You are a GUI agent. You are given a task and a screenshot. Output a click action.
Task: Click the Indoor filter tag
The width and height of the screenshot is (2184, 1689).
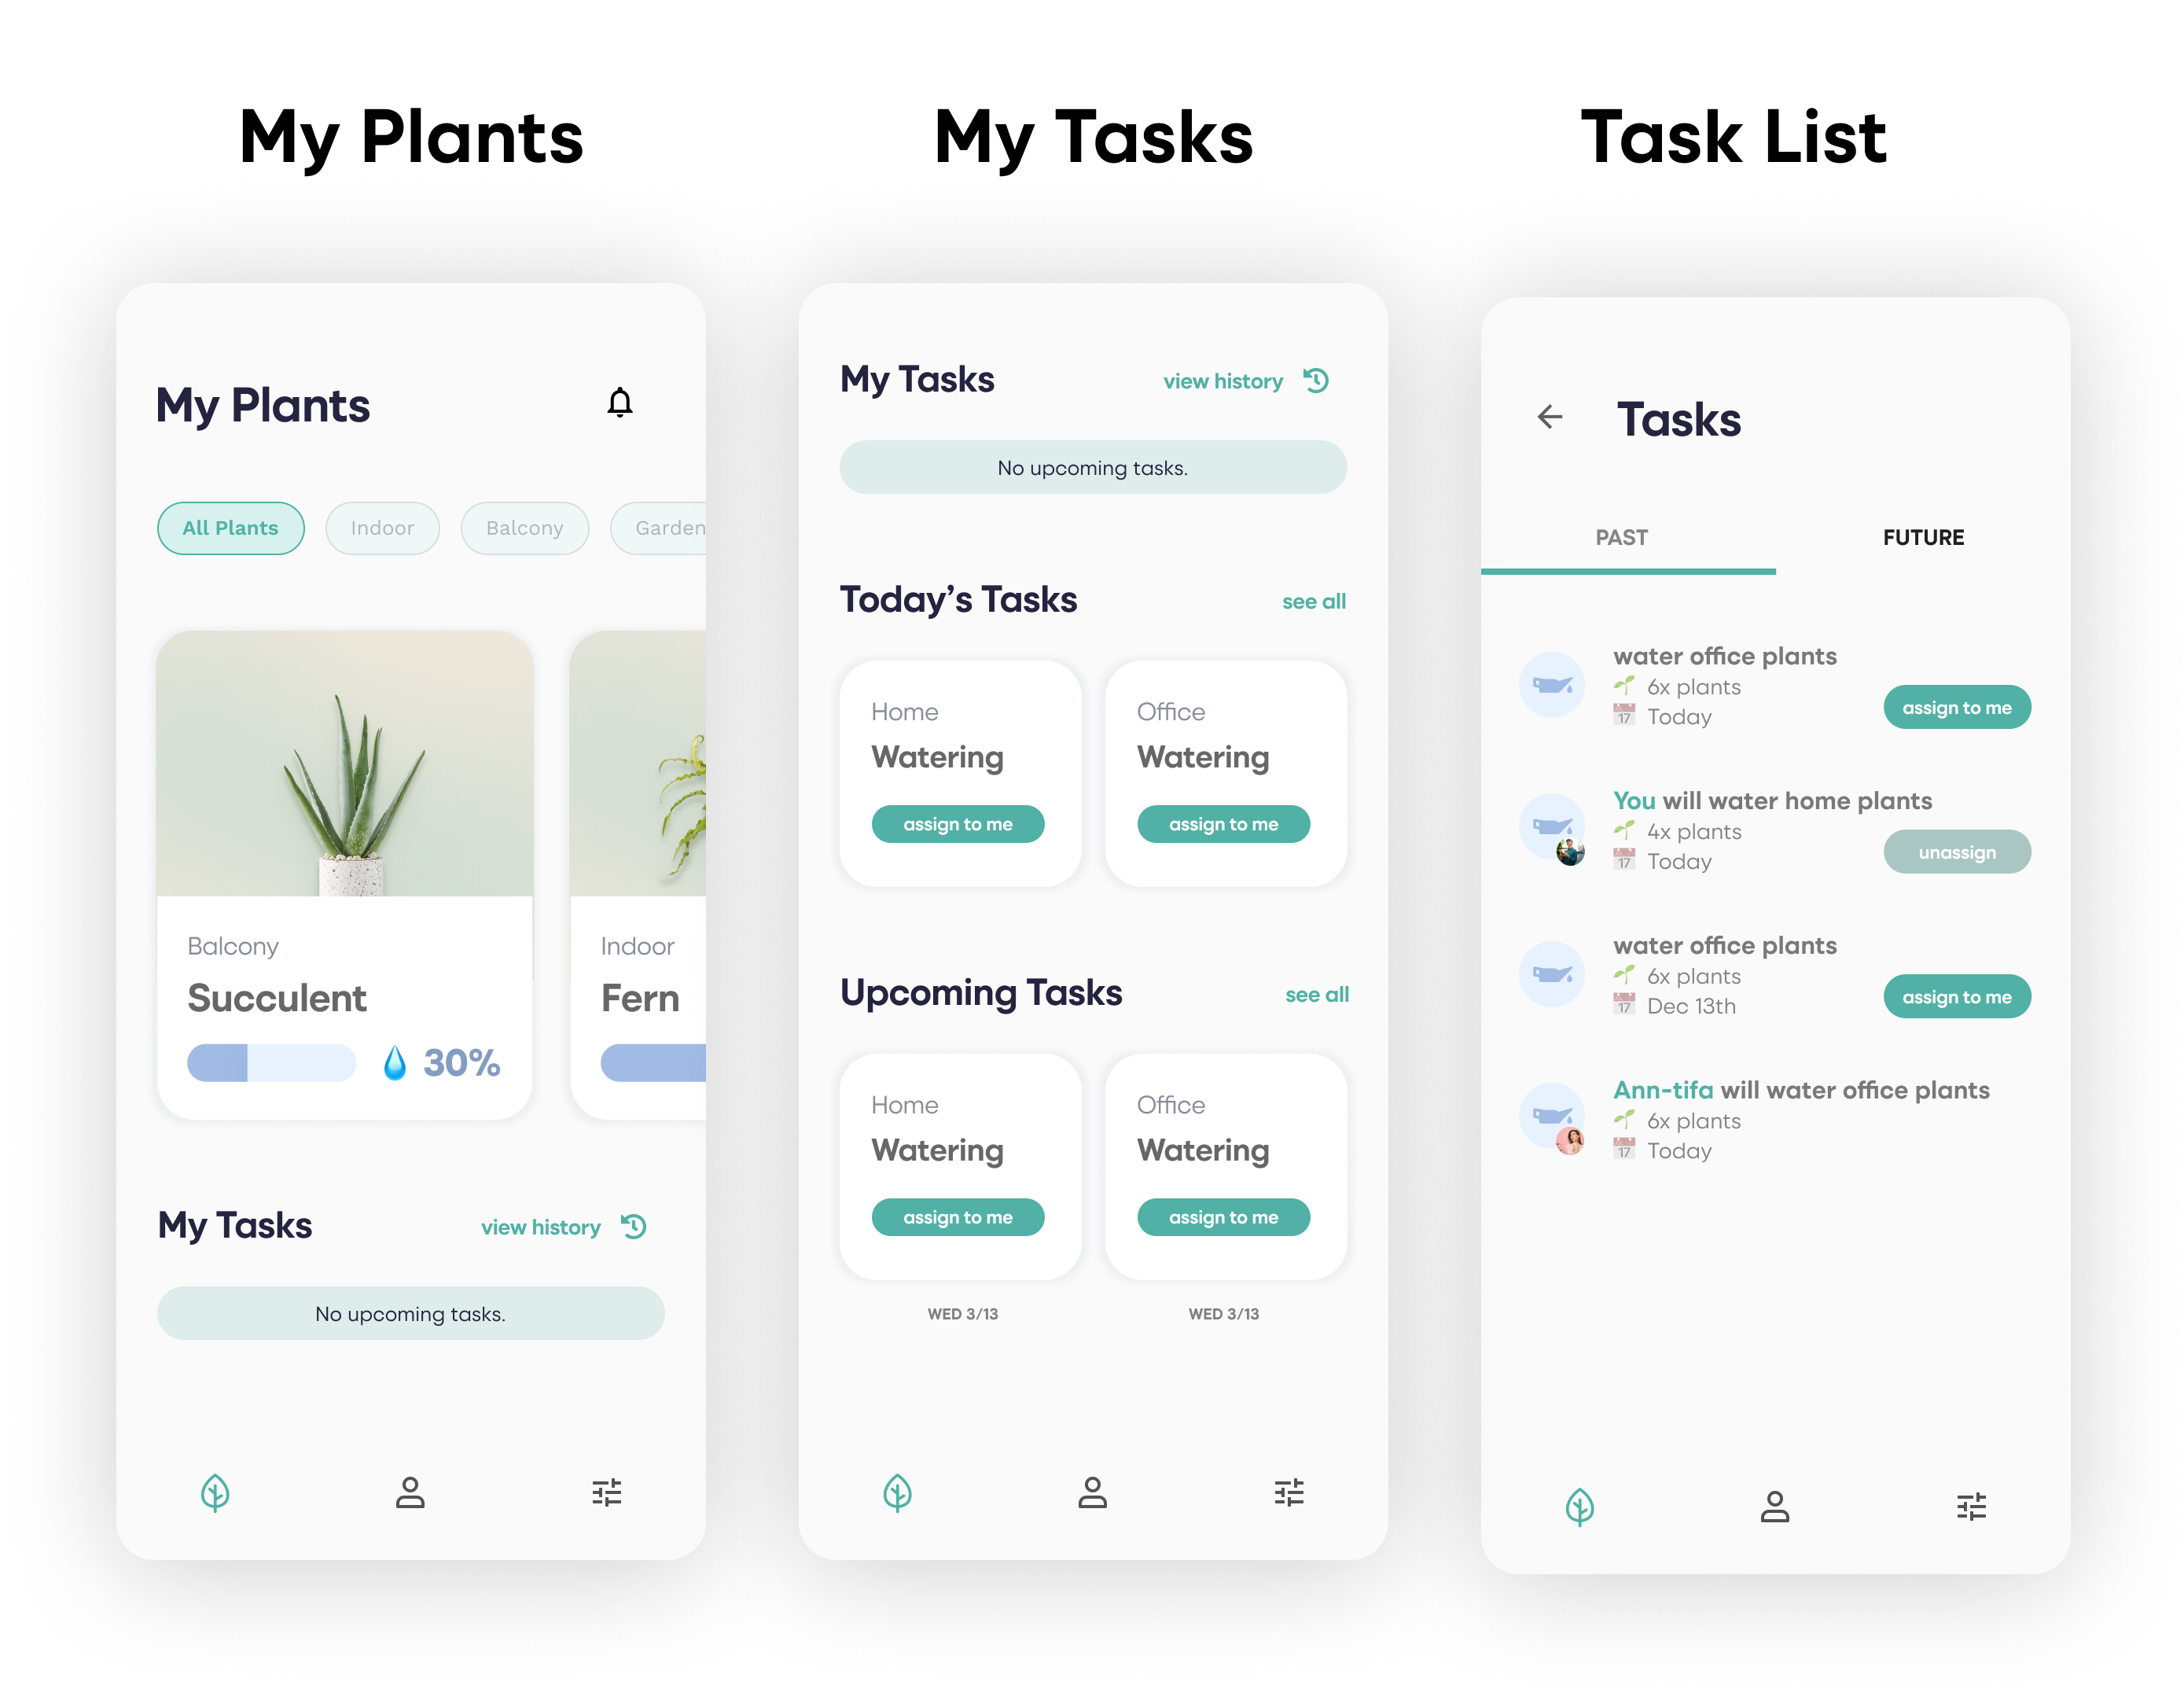pos(380,526)
